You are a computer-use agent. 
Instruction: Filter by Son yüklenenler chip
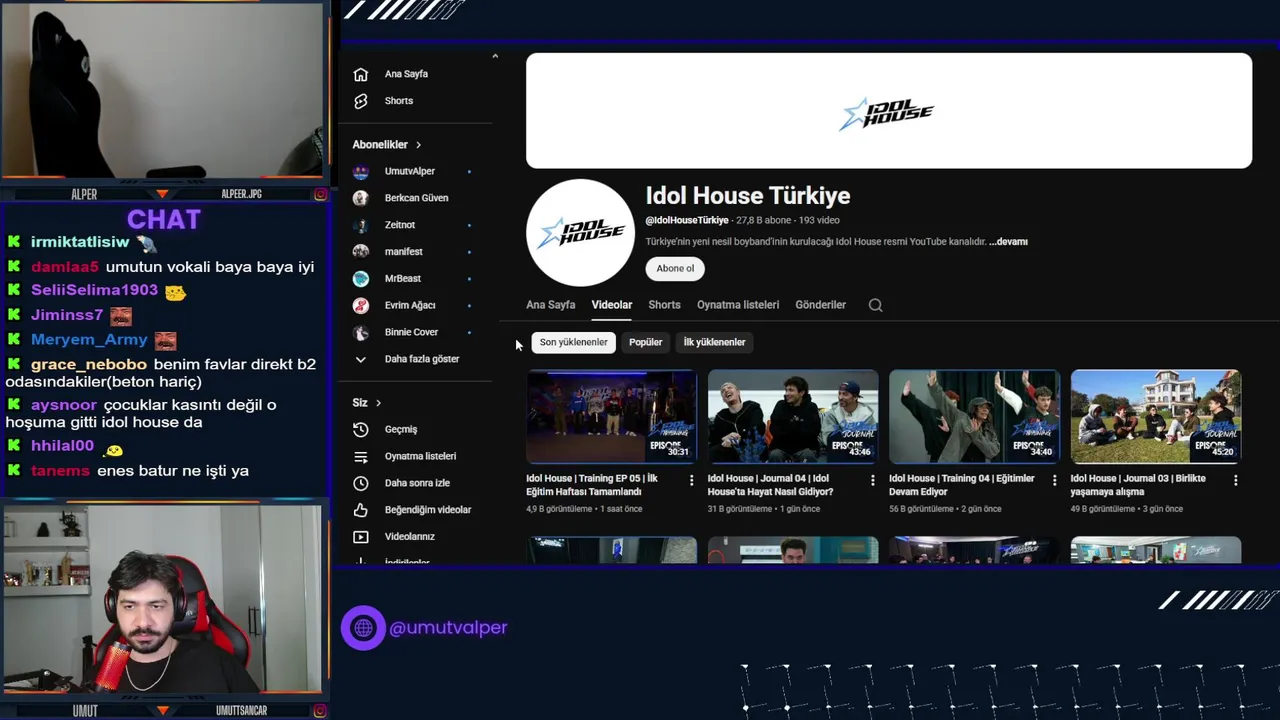point(573,342)
